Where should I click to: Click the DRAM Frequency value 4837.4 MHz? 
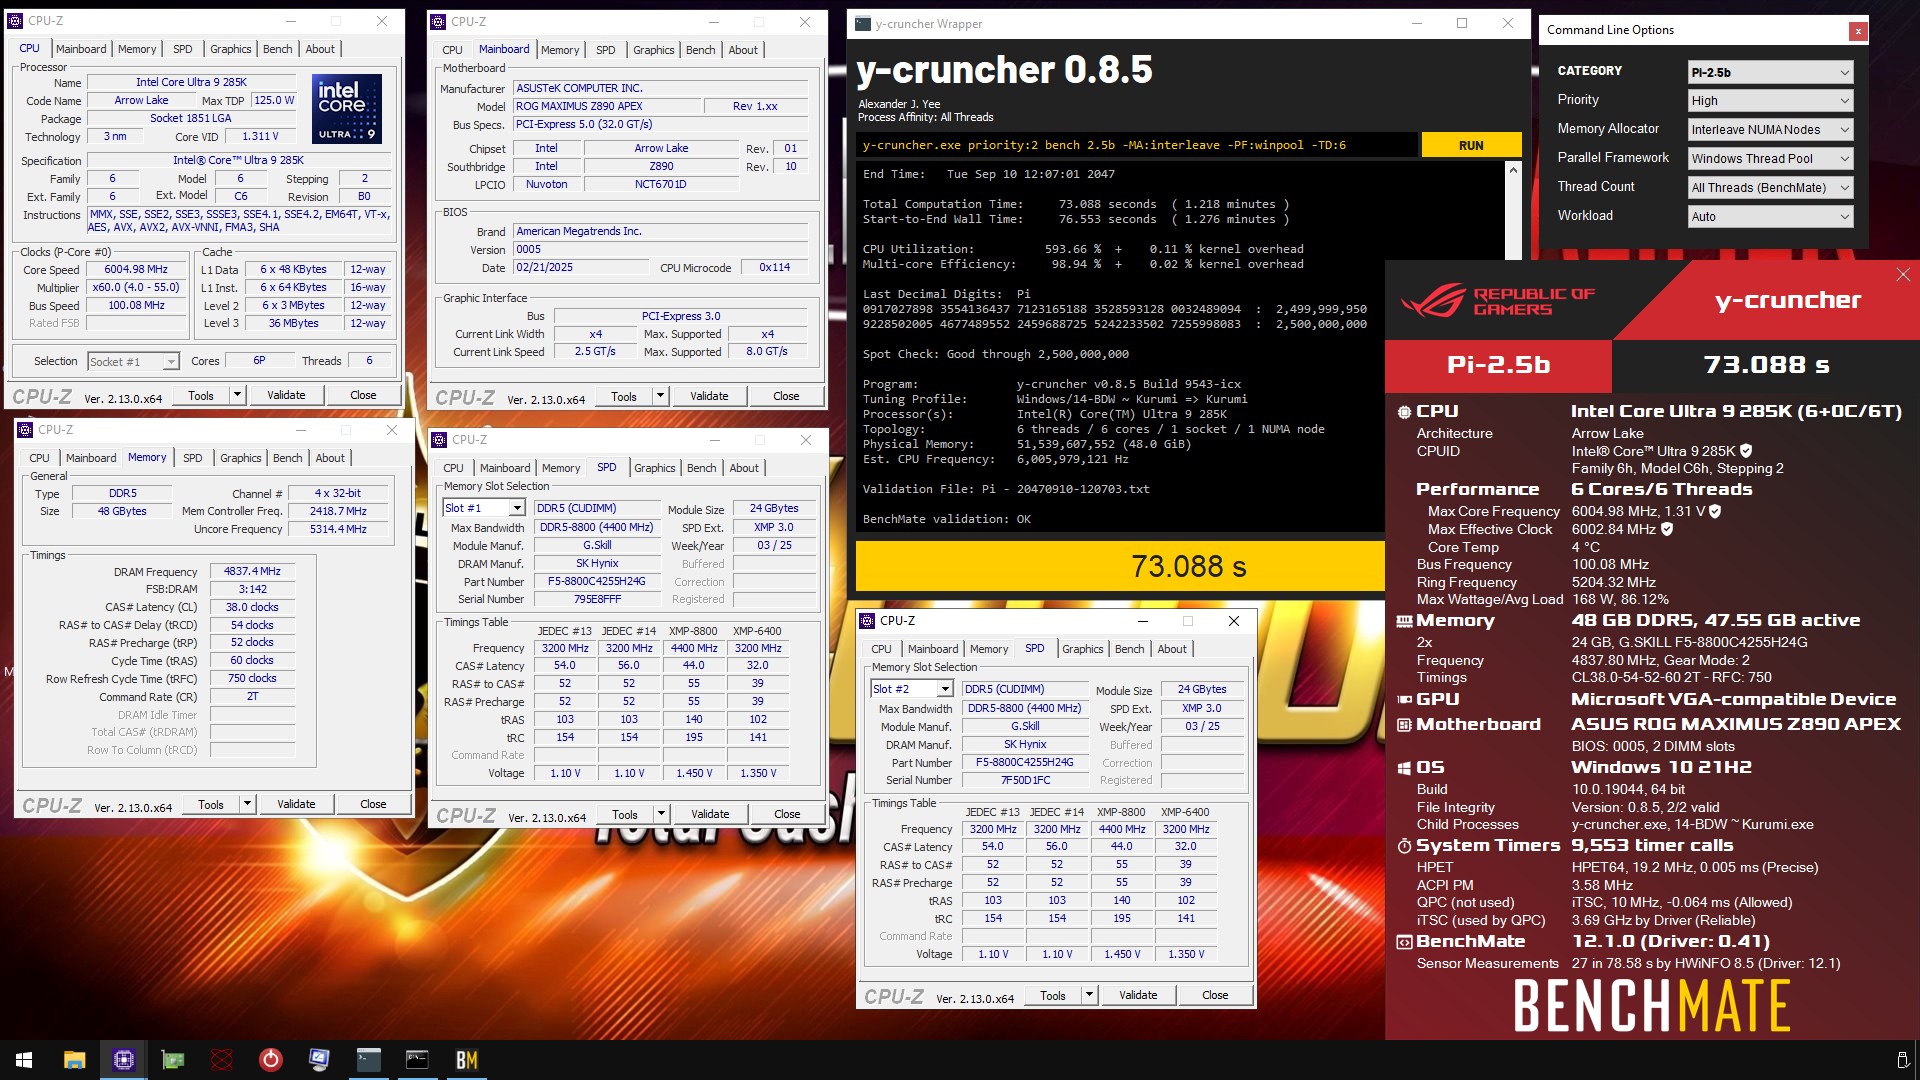pos(252,571)
